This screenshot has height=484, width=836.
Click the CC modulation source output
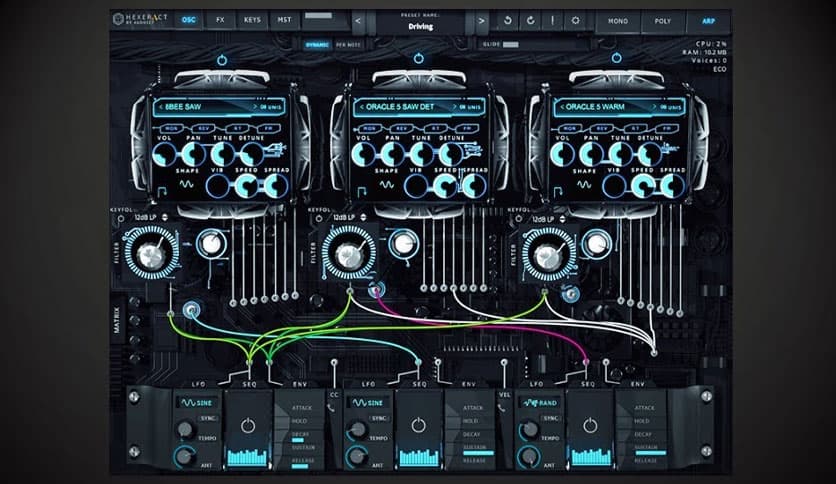tap(334, 362)
